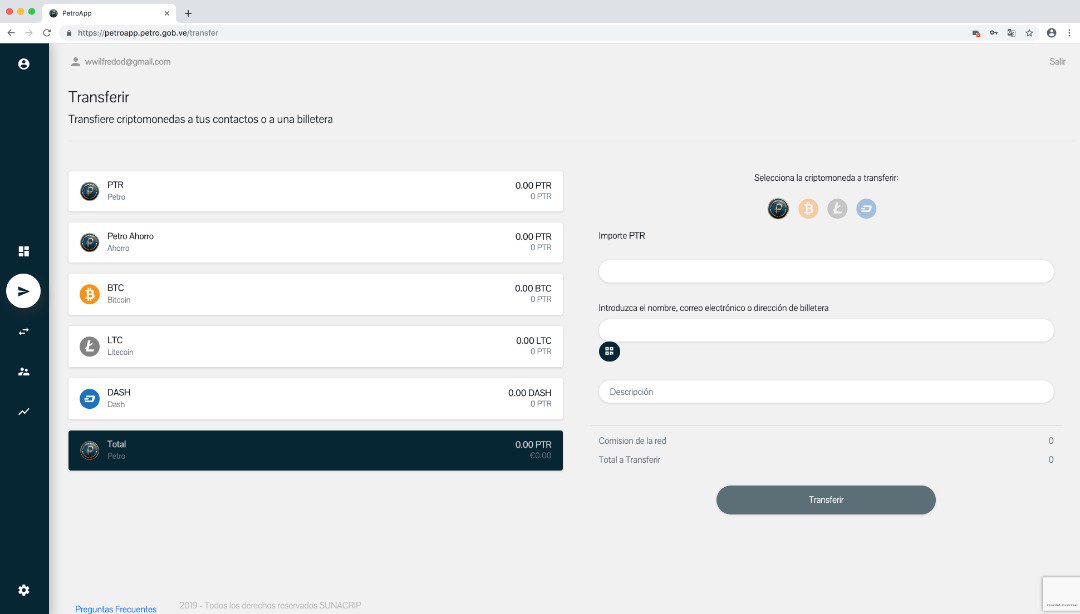Image resolution: width=1080 pixels, height=614 pixels.
Task: Open a new browser tab
Action: pos(188,13)
